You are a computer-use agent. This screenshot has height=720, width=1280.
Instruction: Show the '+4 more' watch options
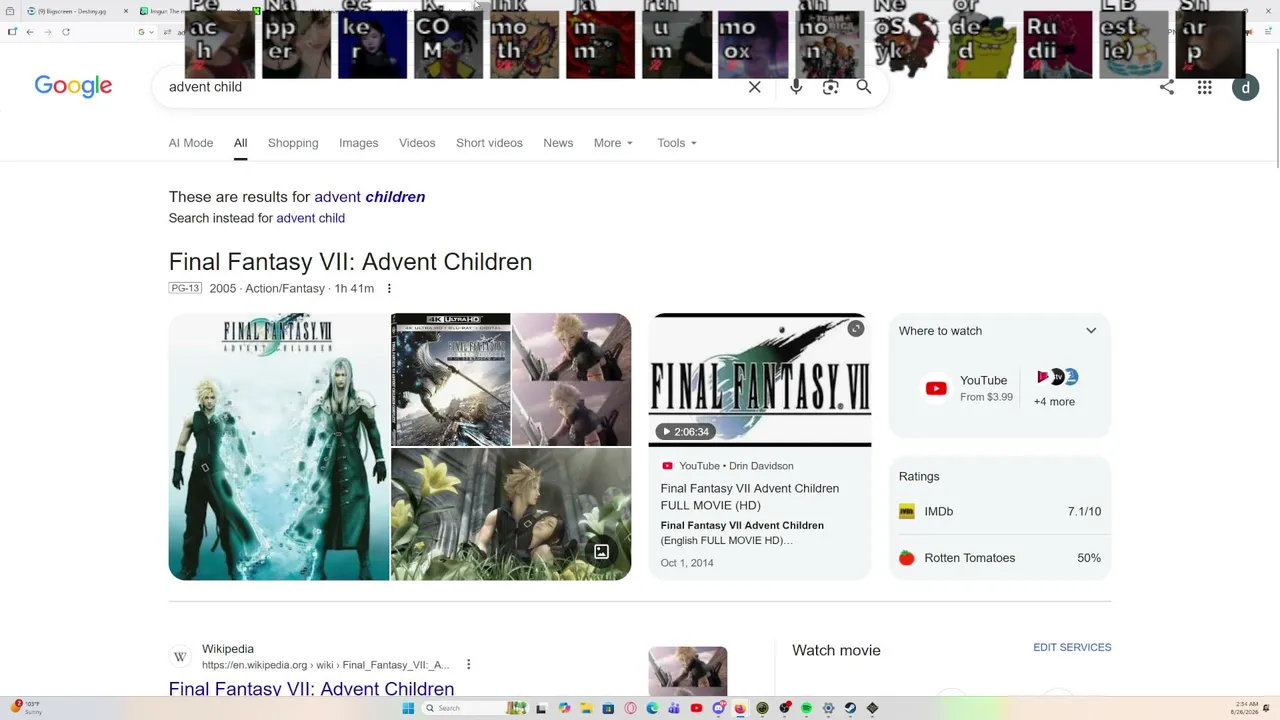[1054, 402]
